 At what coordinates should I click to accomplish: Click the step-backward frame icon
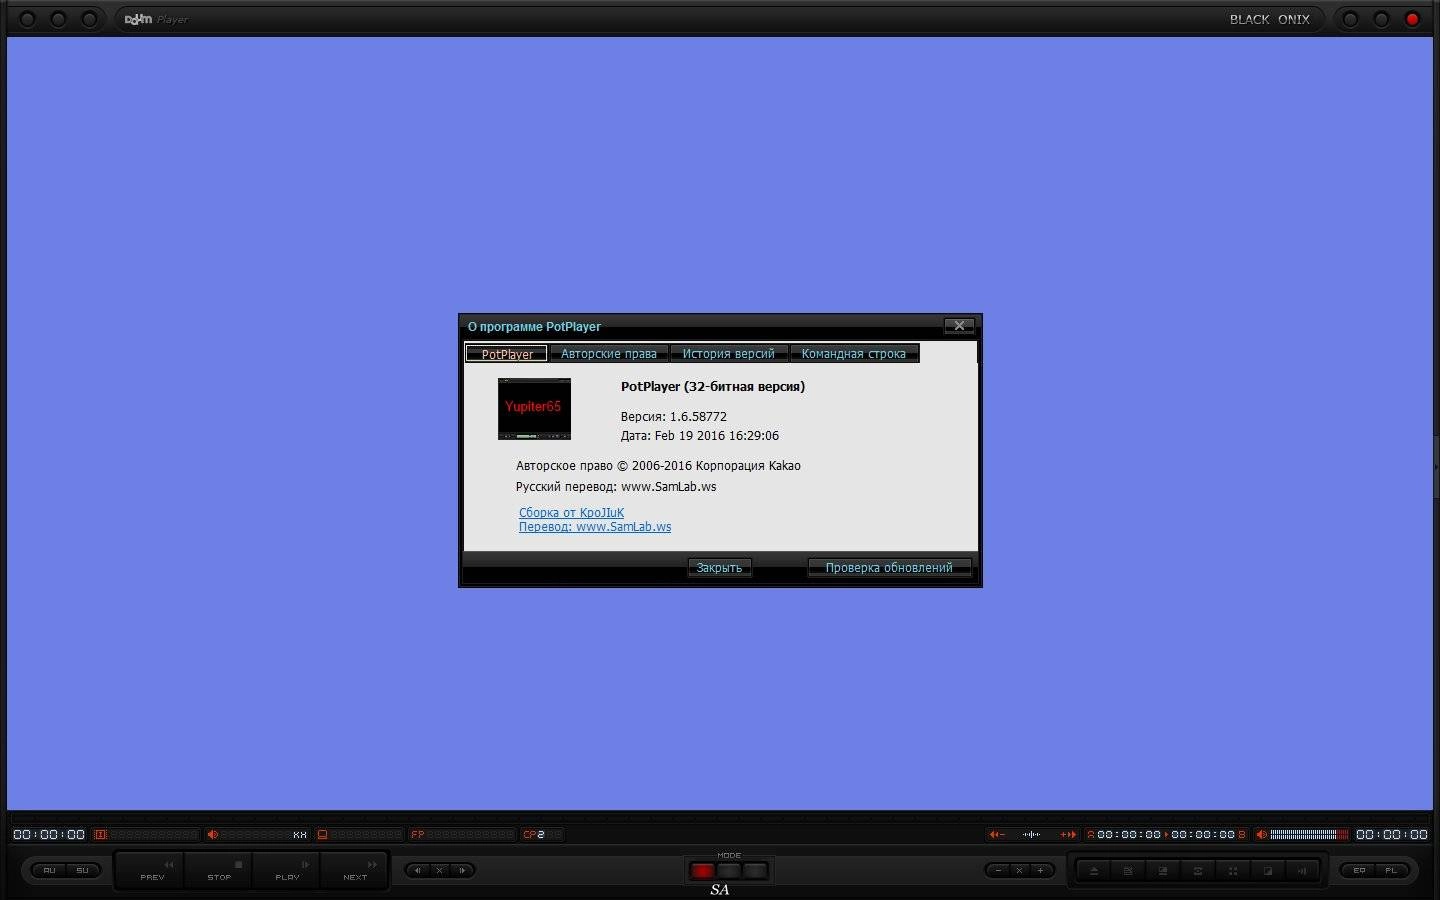418,870
